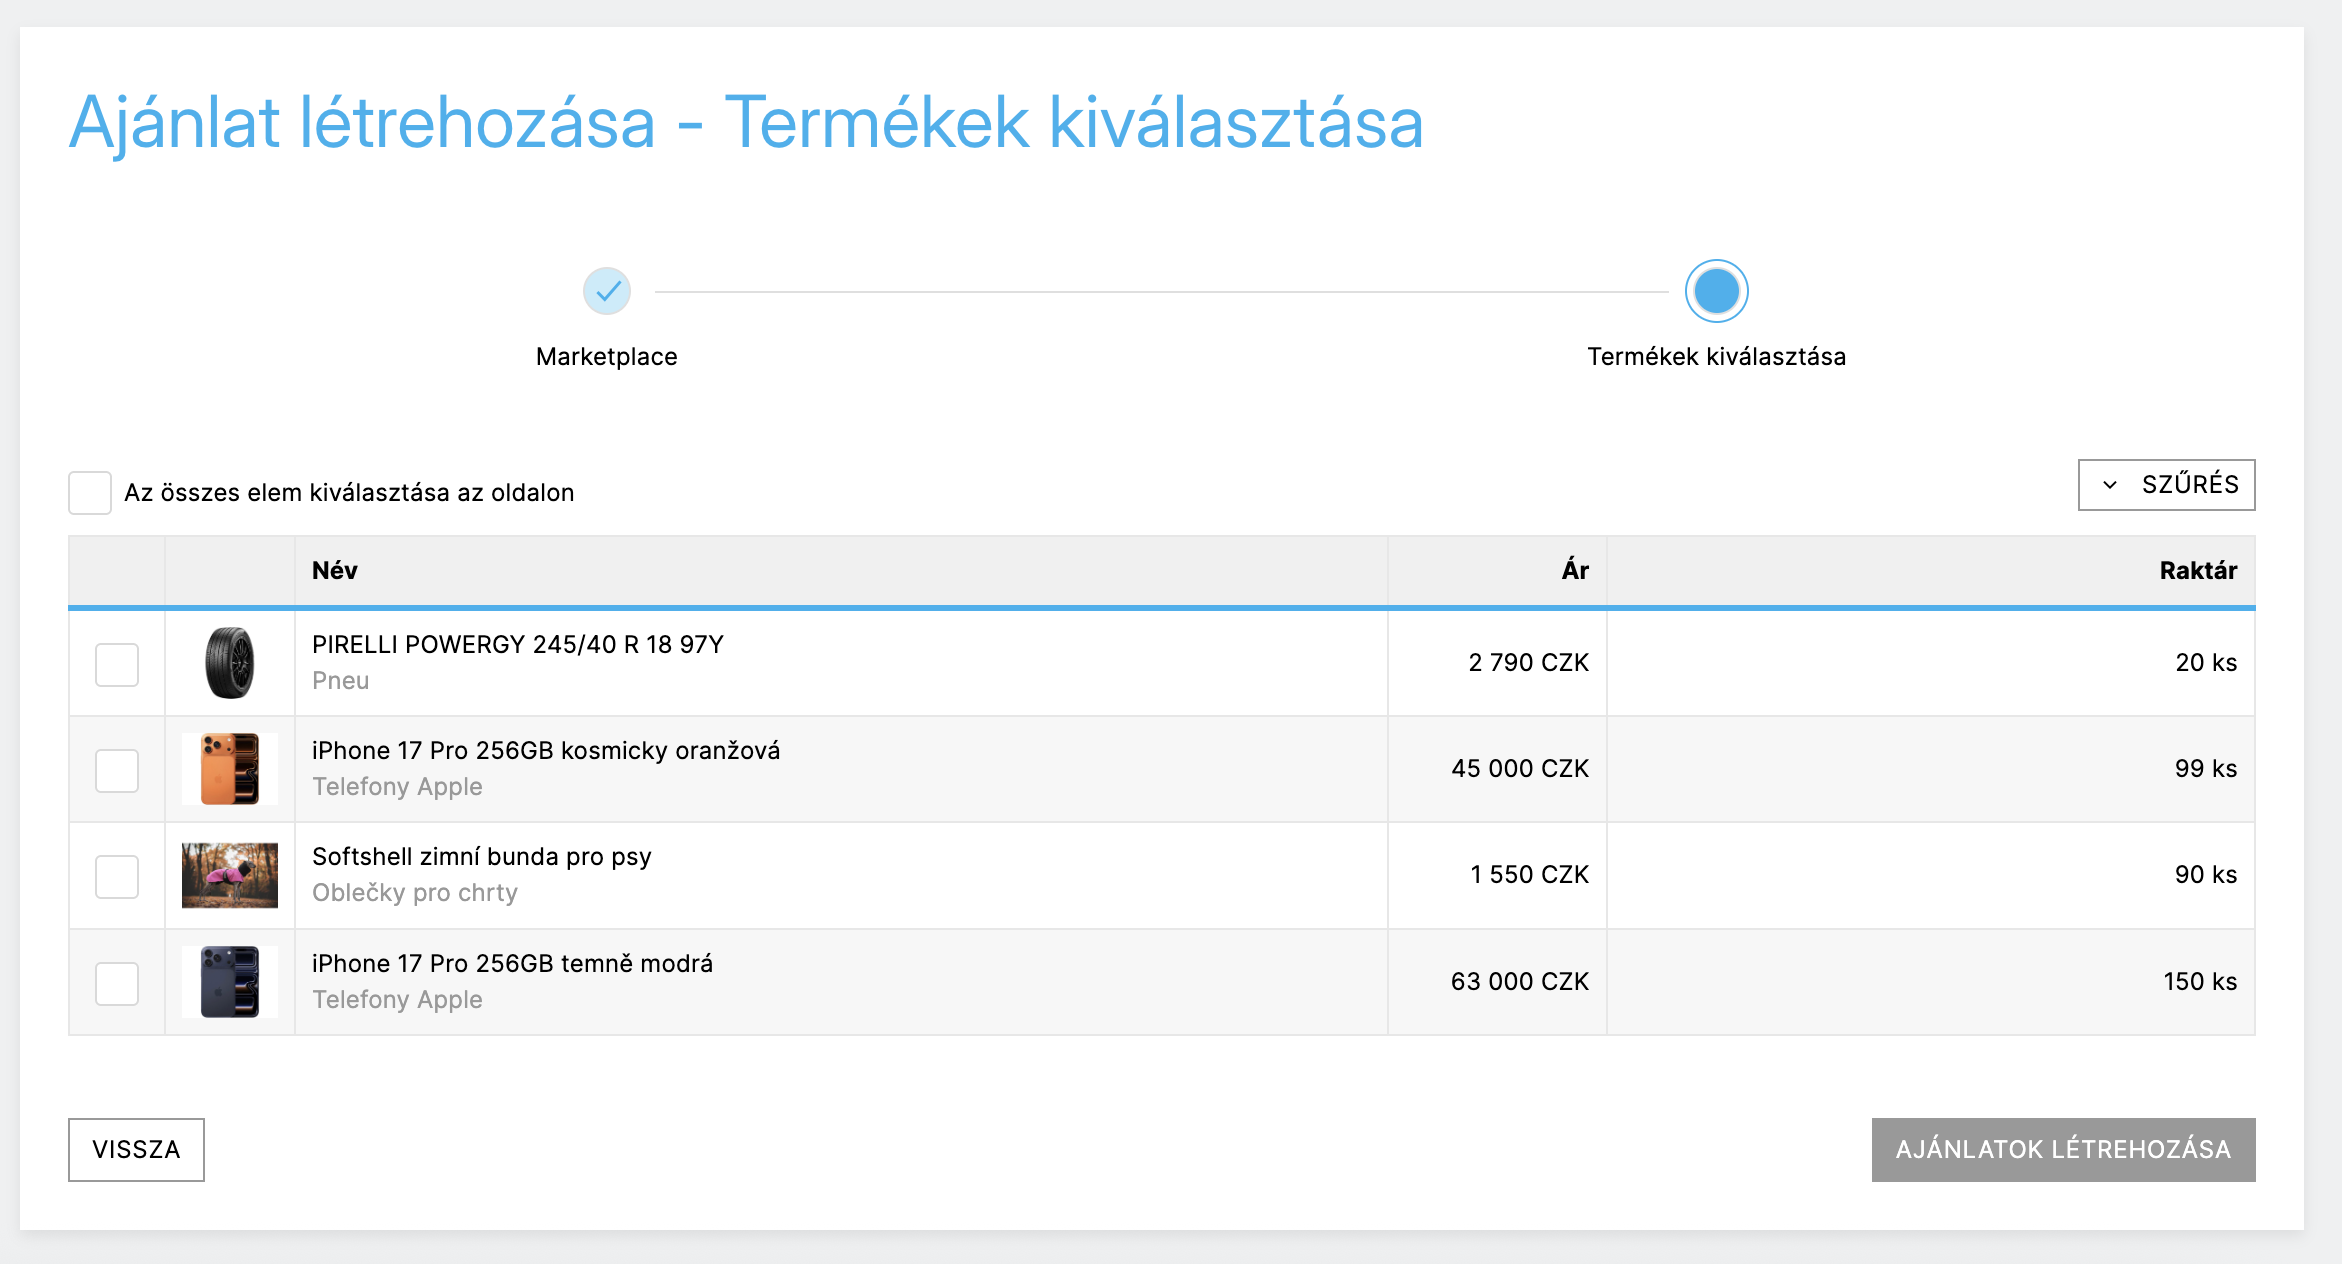Click the dark blue iPhone thumbnail
This screenshot has height=1264, width=2342.
[x=229, y=982]
